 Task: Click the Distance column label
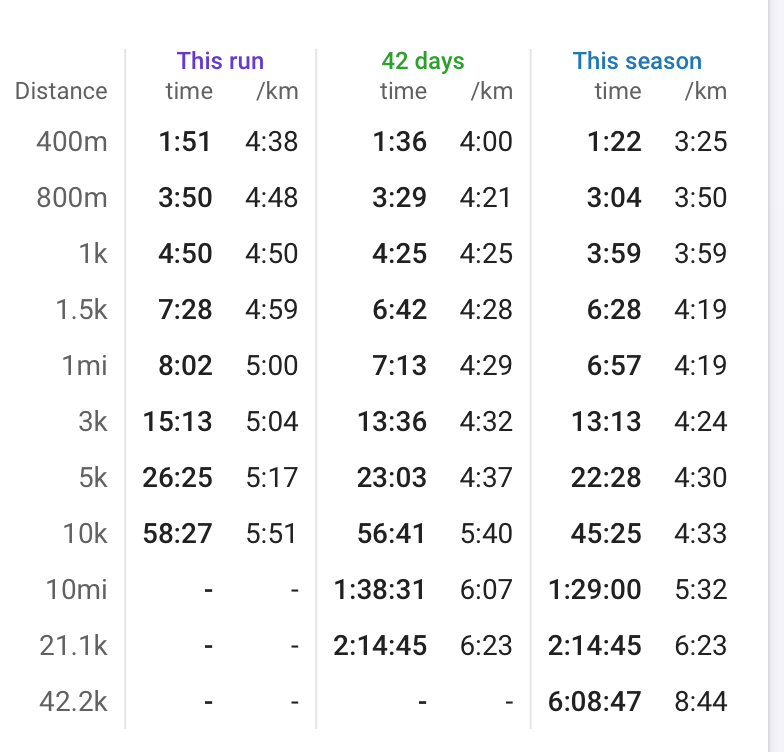(61, 91)
